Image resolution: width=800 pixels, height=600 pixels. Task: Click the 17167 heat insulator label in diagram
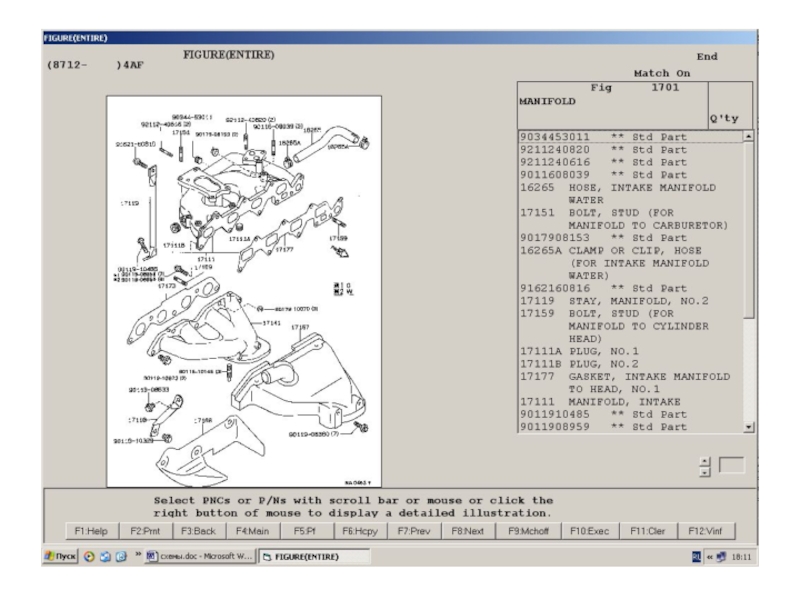pos(300,327)
